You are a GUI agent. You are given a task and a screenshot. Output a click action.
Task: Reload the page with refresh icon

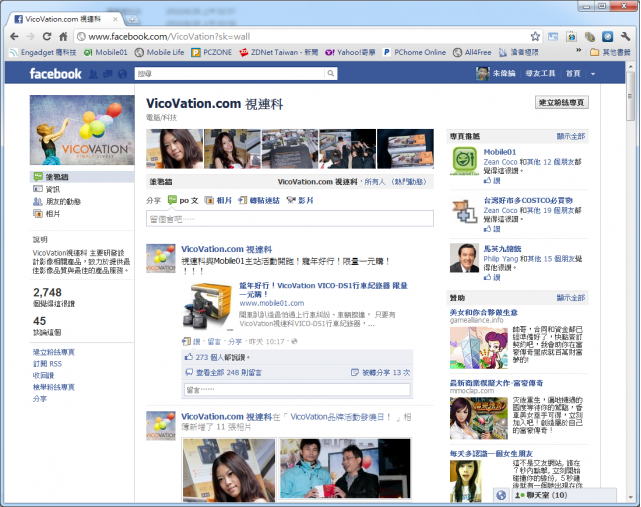click(47, 36)
